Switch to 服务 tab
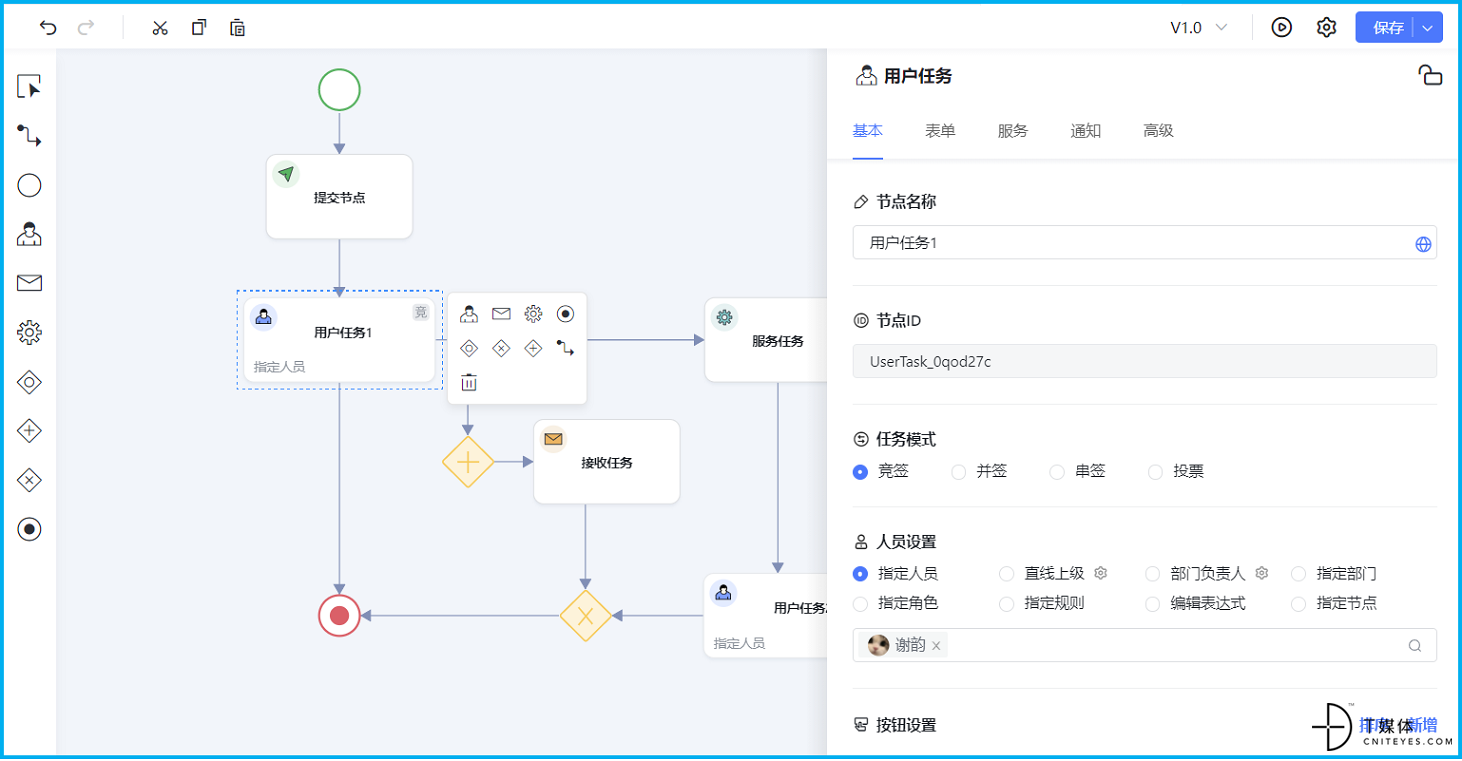1462x761 pixels. pos(1013,130)
